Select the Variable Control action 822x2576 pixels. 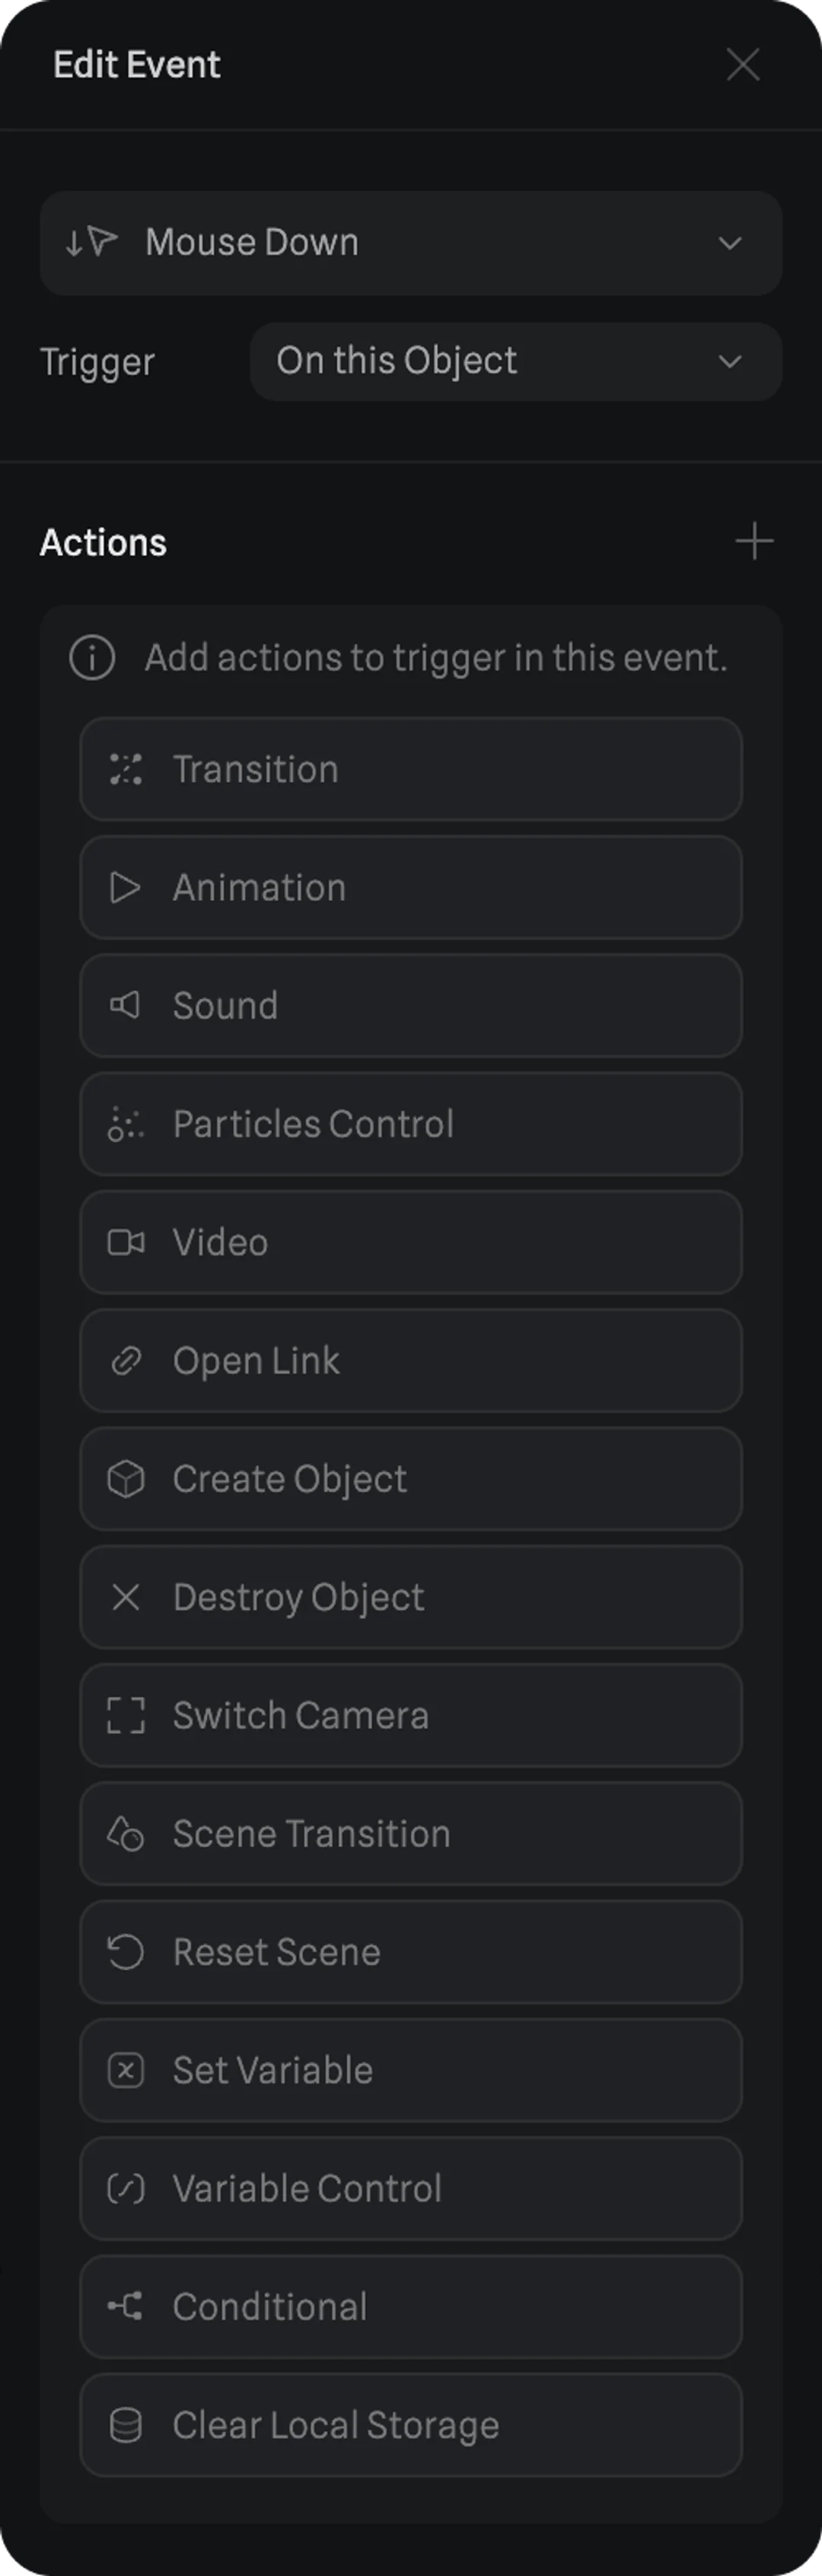410,2188
